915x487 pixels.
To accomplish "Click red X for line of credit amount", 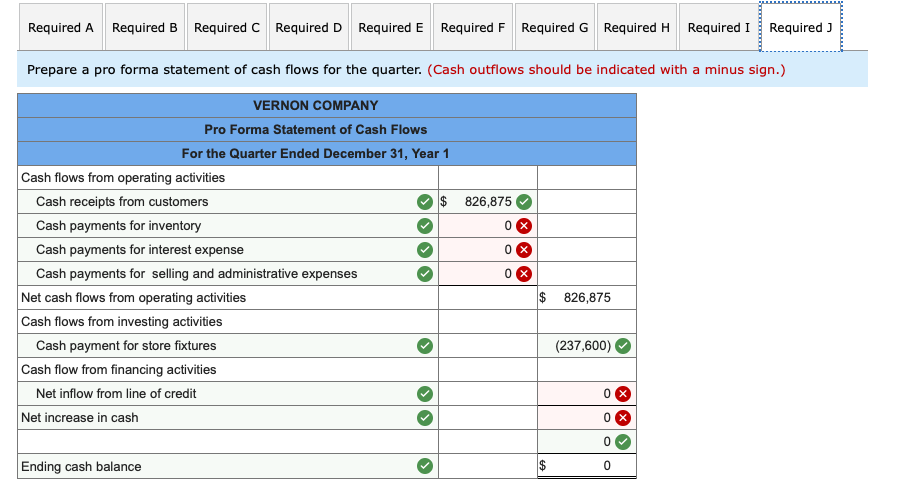I will (623, 394).
